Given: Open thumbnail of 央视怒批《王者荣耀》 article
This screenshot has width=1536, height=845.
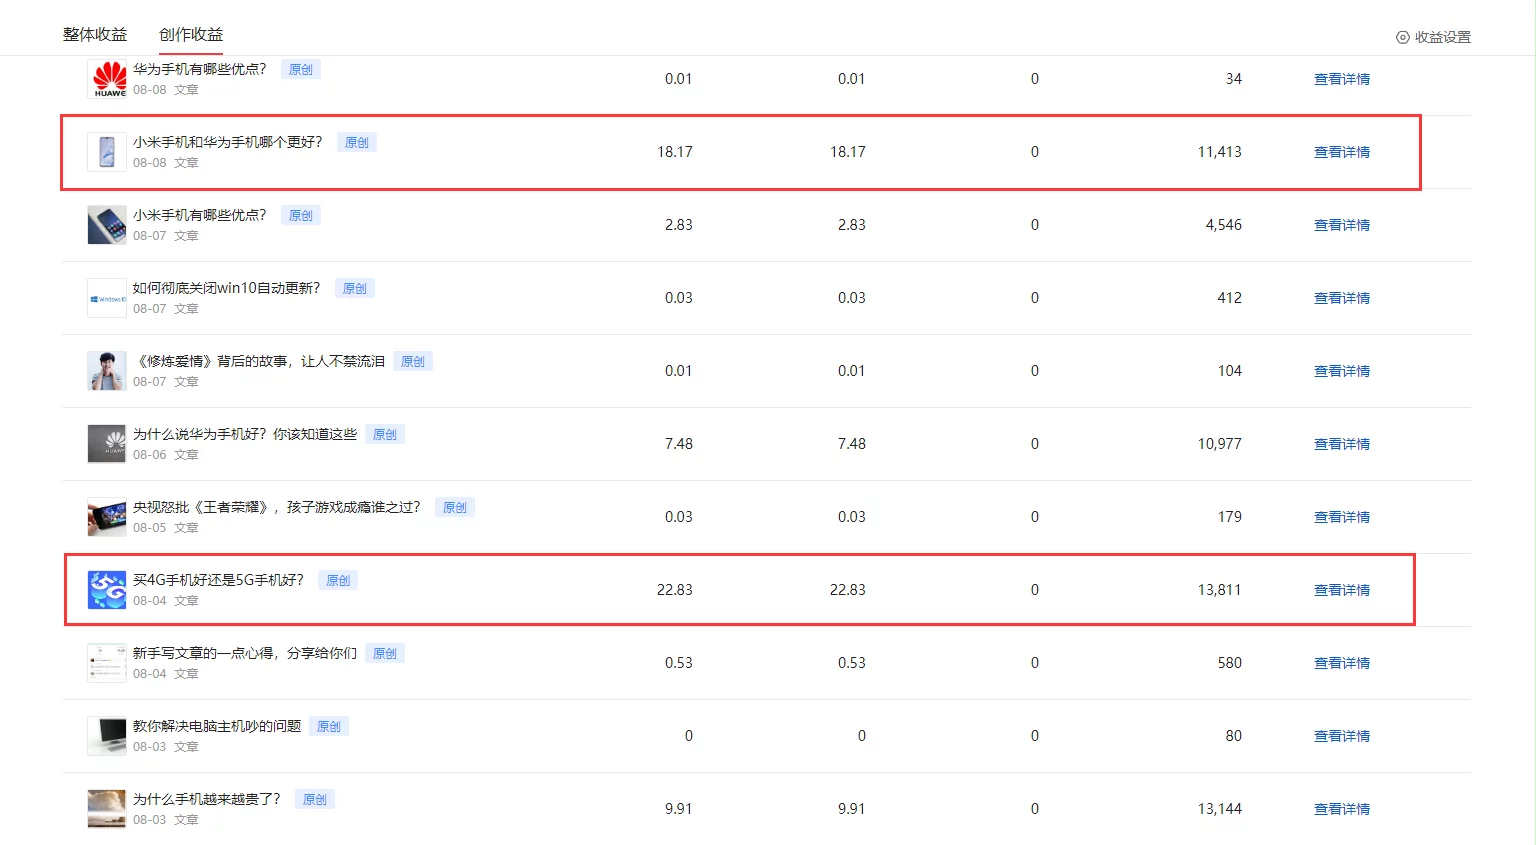Looking at the screenshot, I should pyautogui.click(x=107, y=517).
